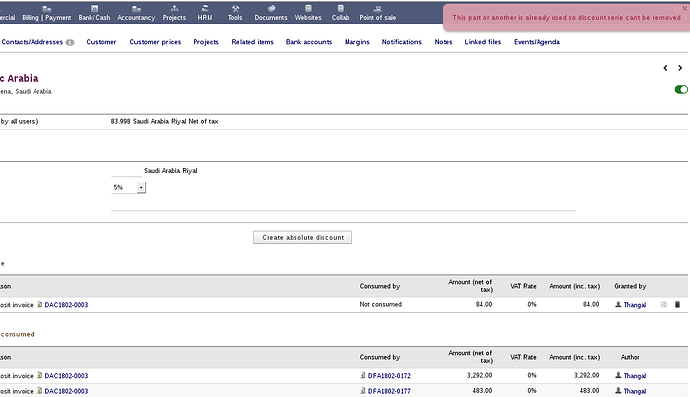Open the Bank accounts tab
Viewport: 690px width, 397px height.
point(309,42)
